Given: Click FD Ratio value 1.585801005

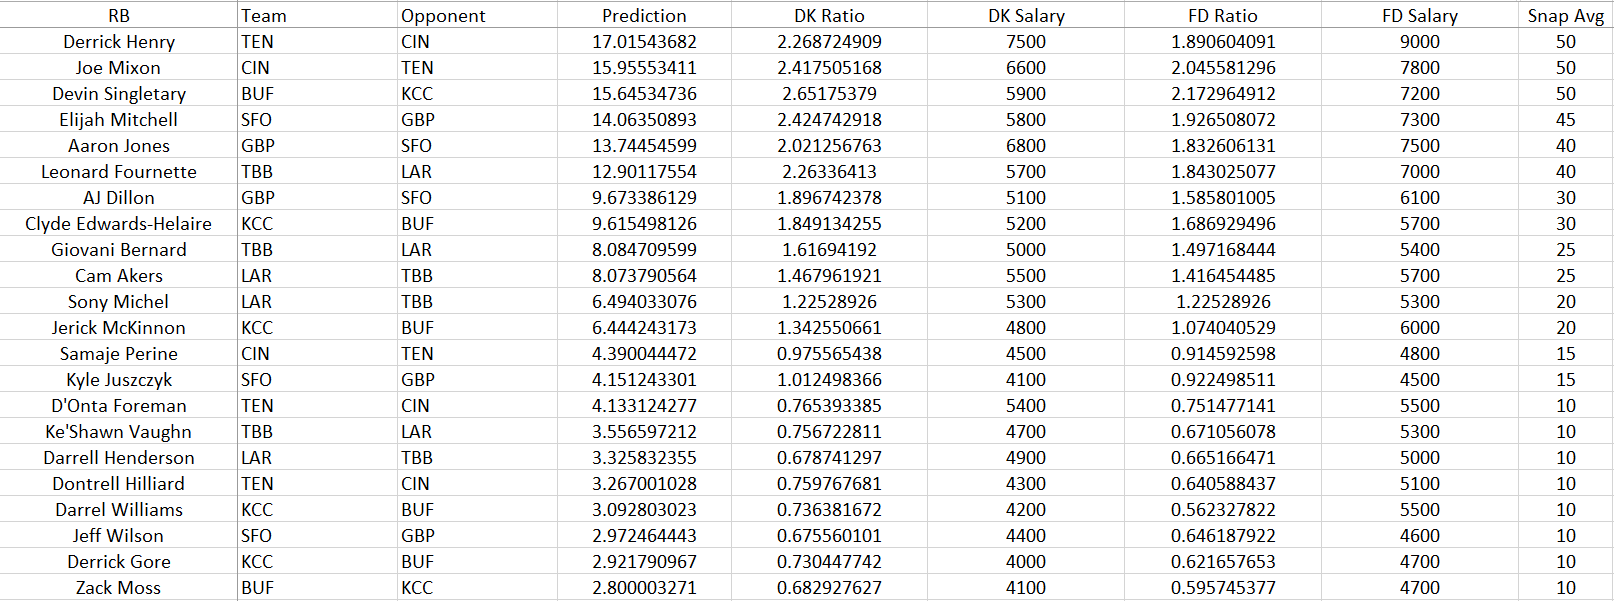Looking at the screenshot, I should (x=1223, y=197).
